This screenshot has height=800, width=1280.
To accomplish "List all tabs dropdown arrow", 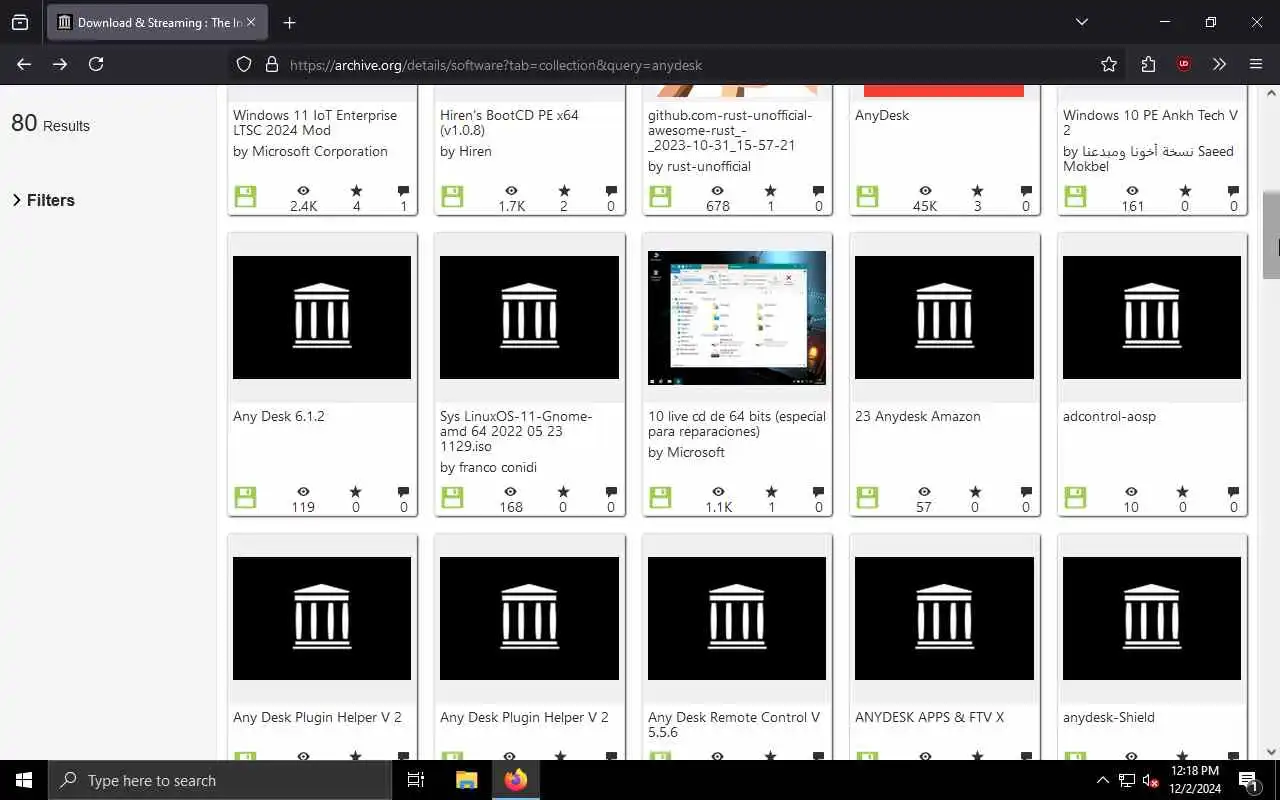I will [1082, 22].
